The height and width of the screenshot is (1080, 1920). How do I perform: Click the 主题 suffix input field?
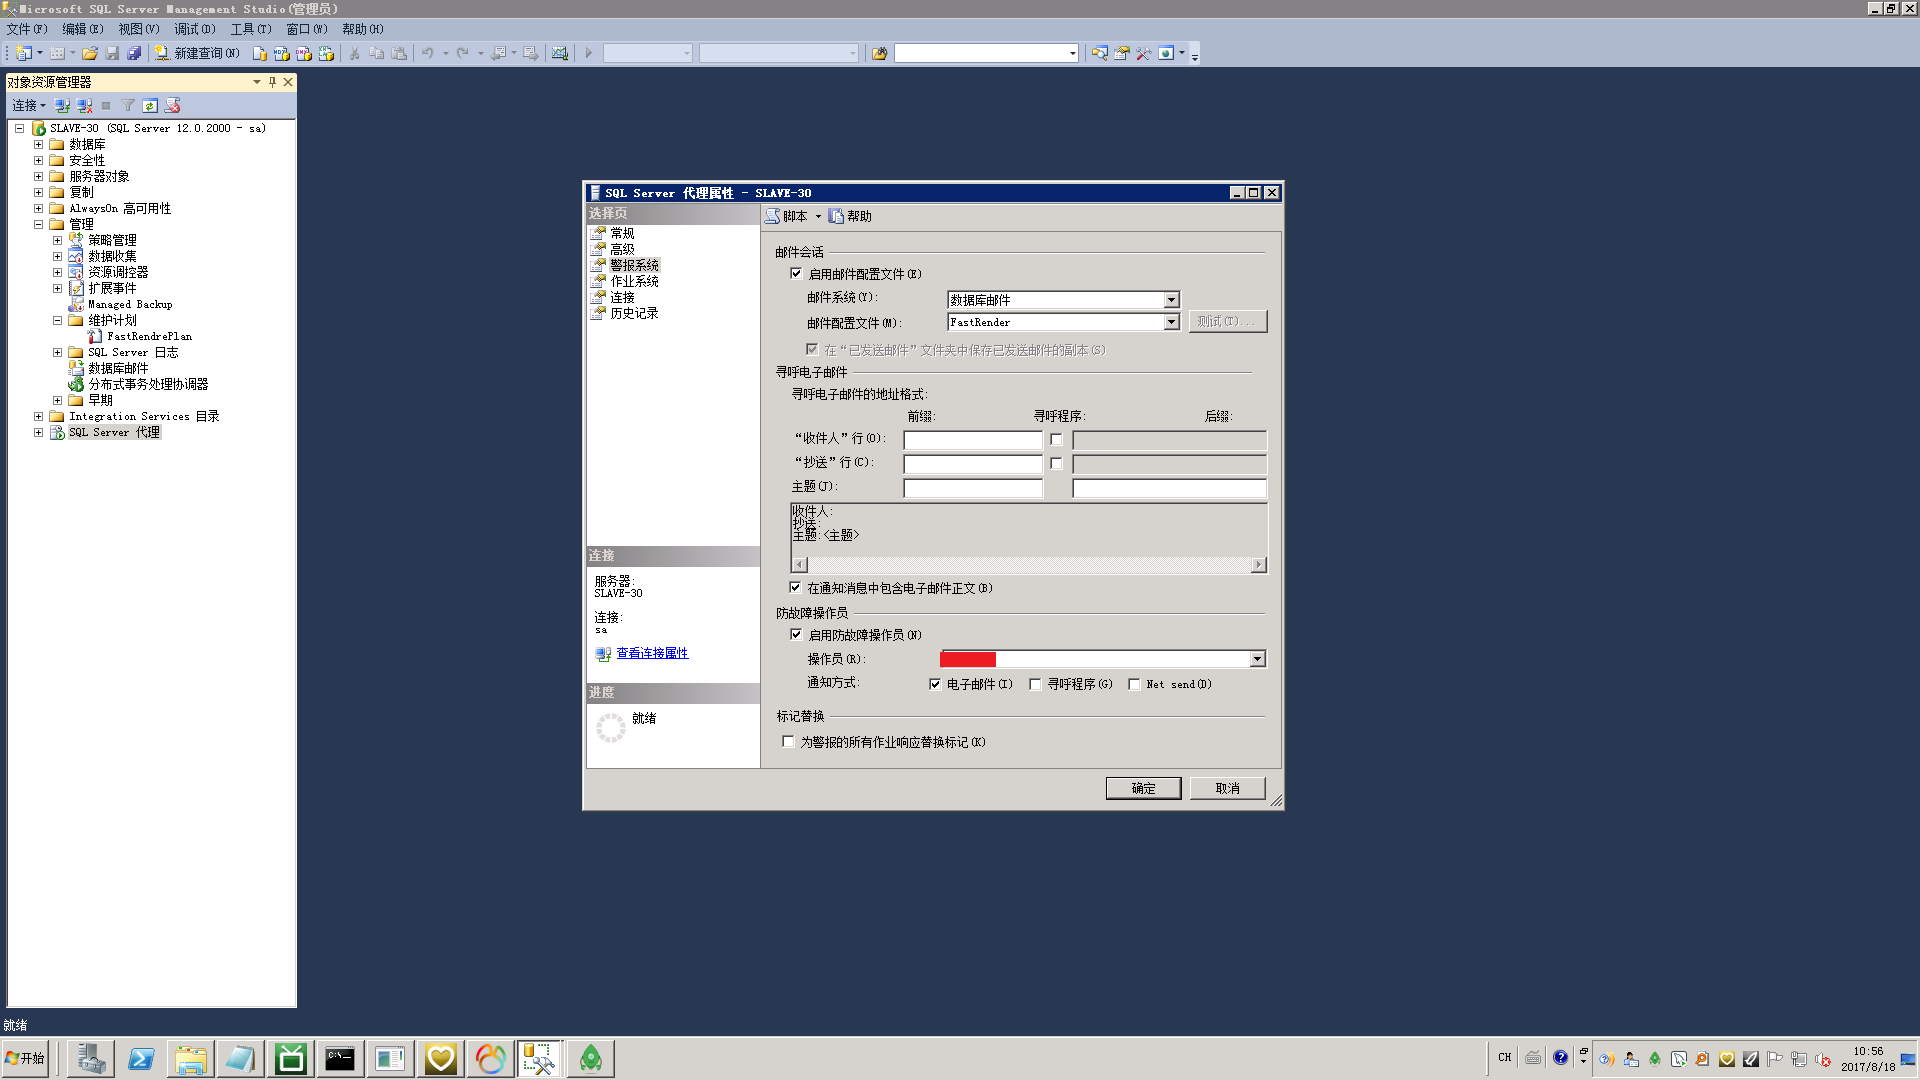(1169, 488)
